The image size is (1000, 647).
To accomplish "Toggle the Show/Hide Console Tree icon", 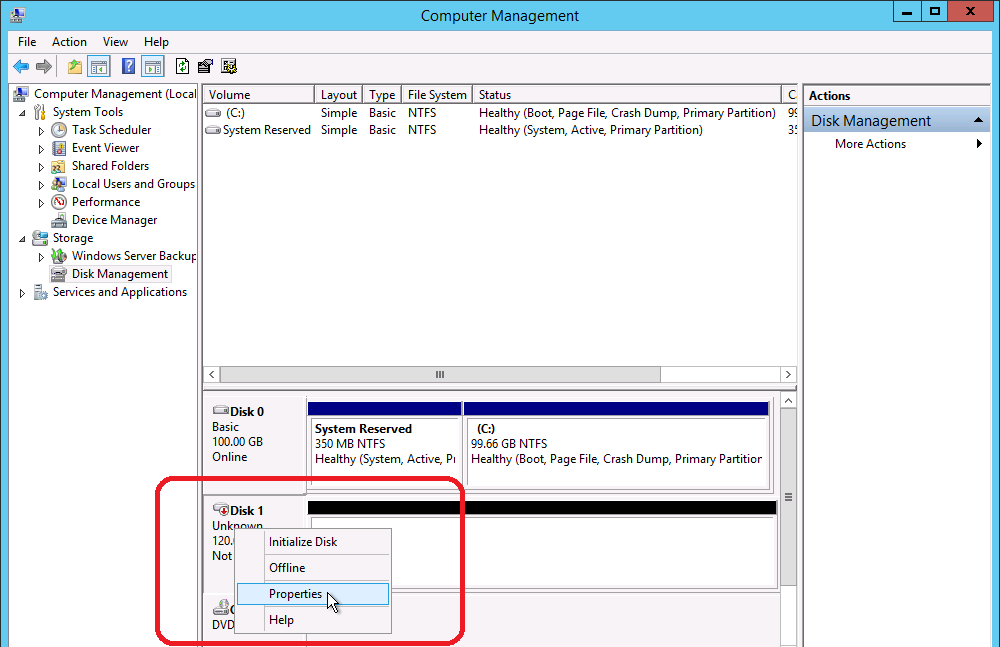I will [99, 67].
